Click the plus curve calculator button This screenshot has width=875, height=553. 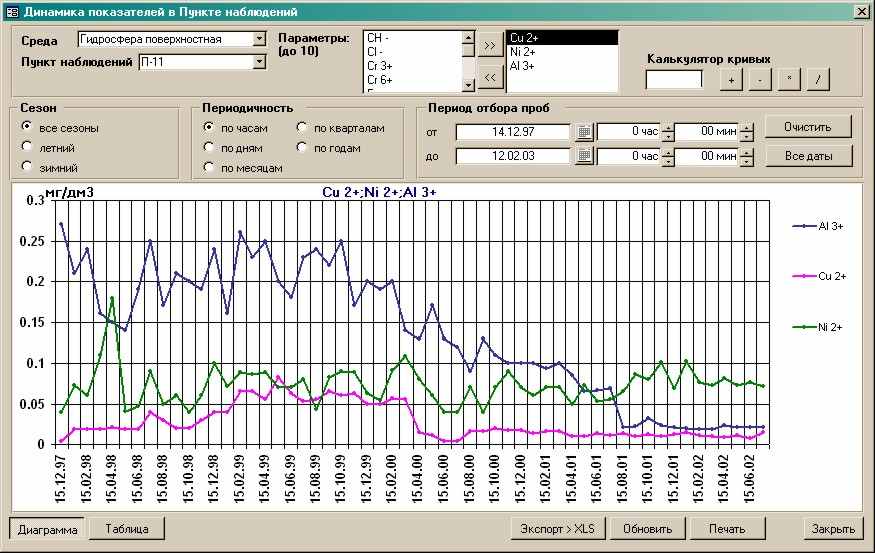coord(731,80)
